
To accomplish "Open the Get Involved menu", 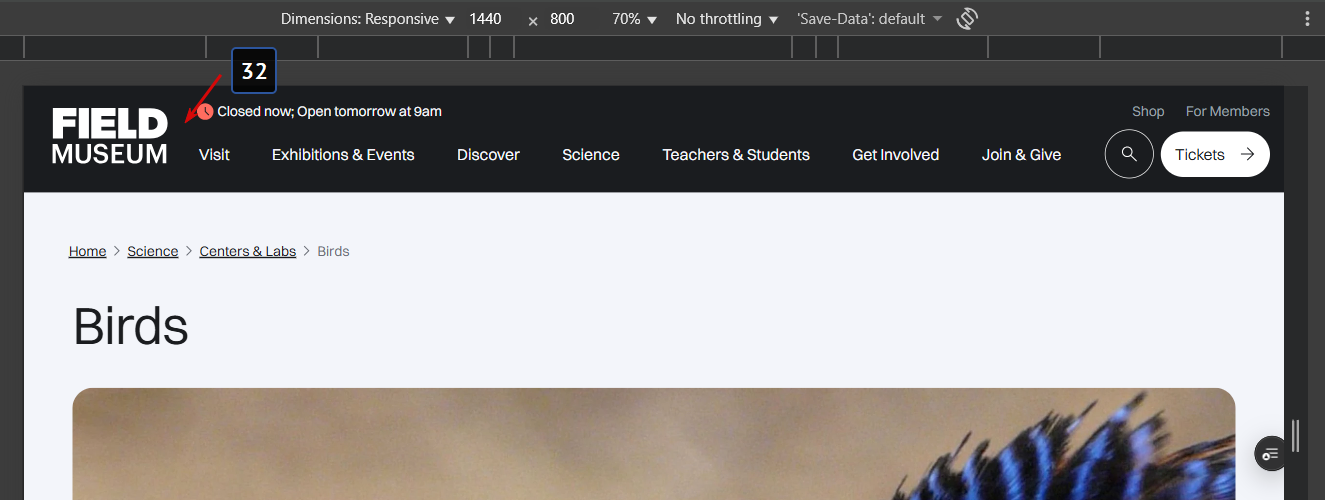I will click(896, 155).
